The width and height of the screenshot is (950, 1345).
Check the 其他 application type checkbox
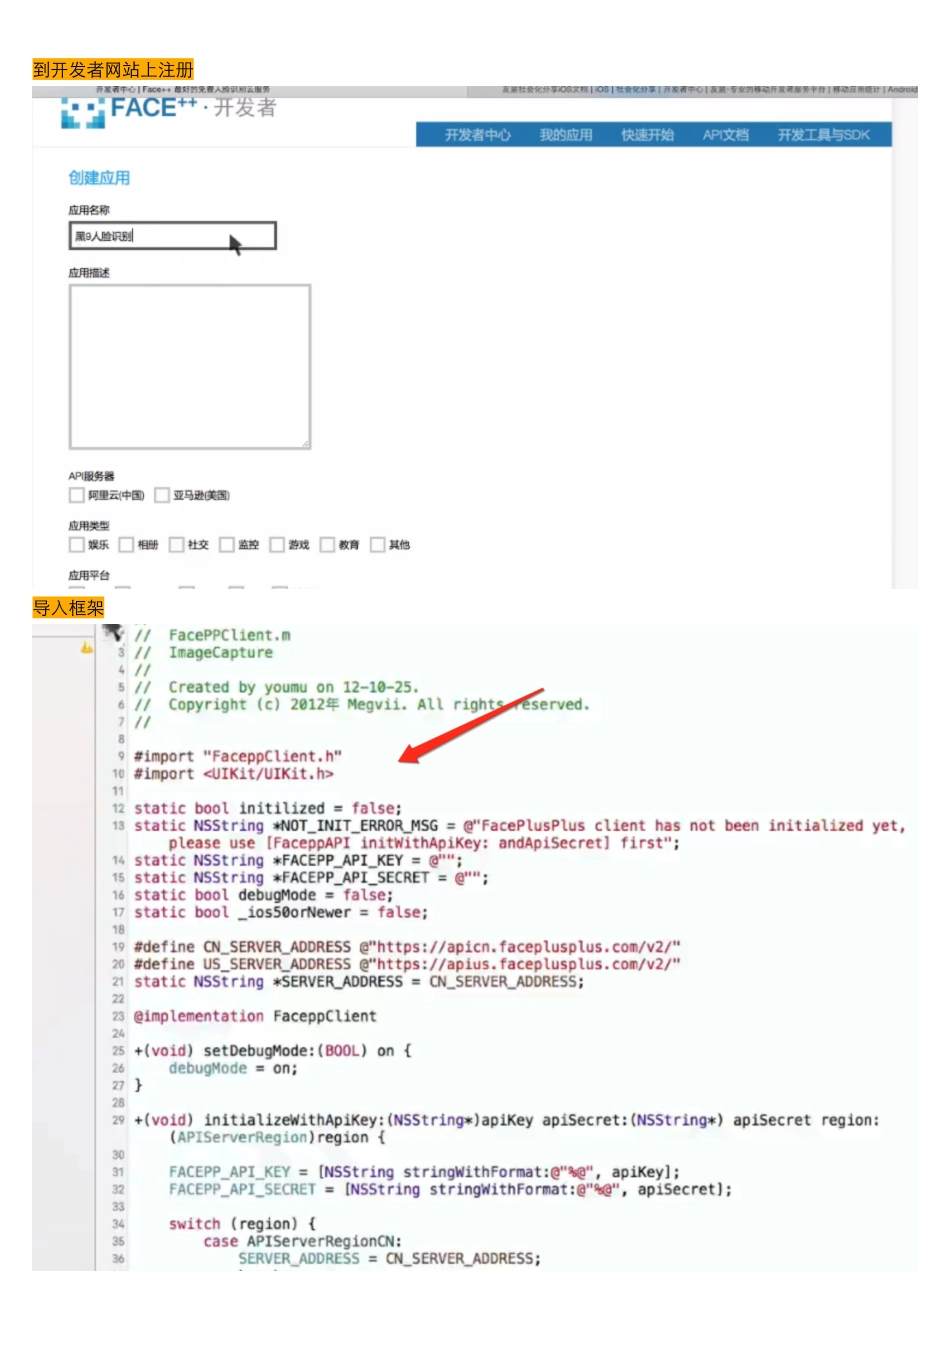point(378,545)
